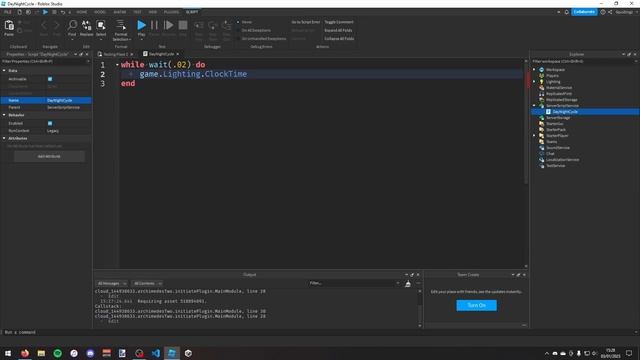
Task: Open the FILE menu
Action: [8, 12]
